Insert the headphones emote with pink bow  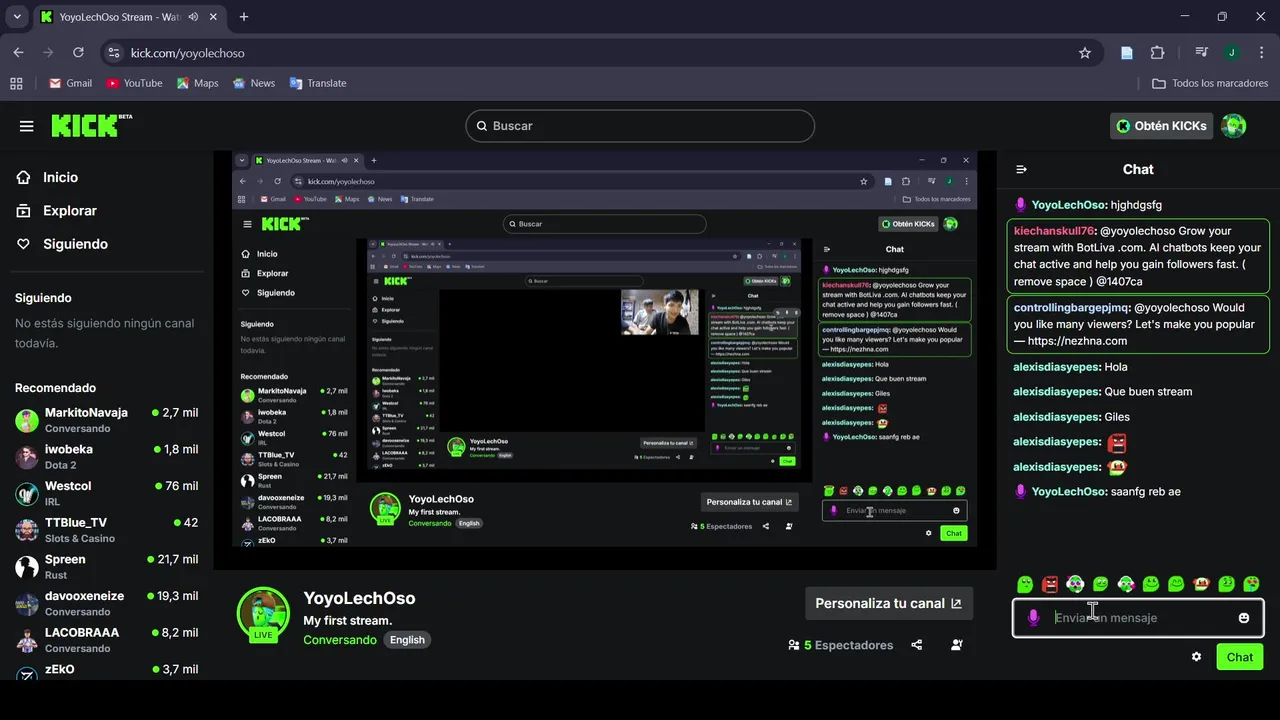(1075, 584)
